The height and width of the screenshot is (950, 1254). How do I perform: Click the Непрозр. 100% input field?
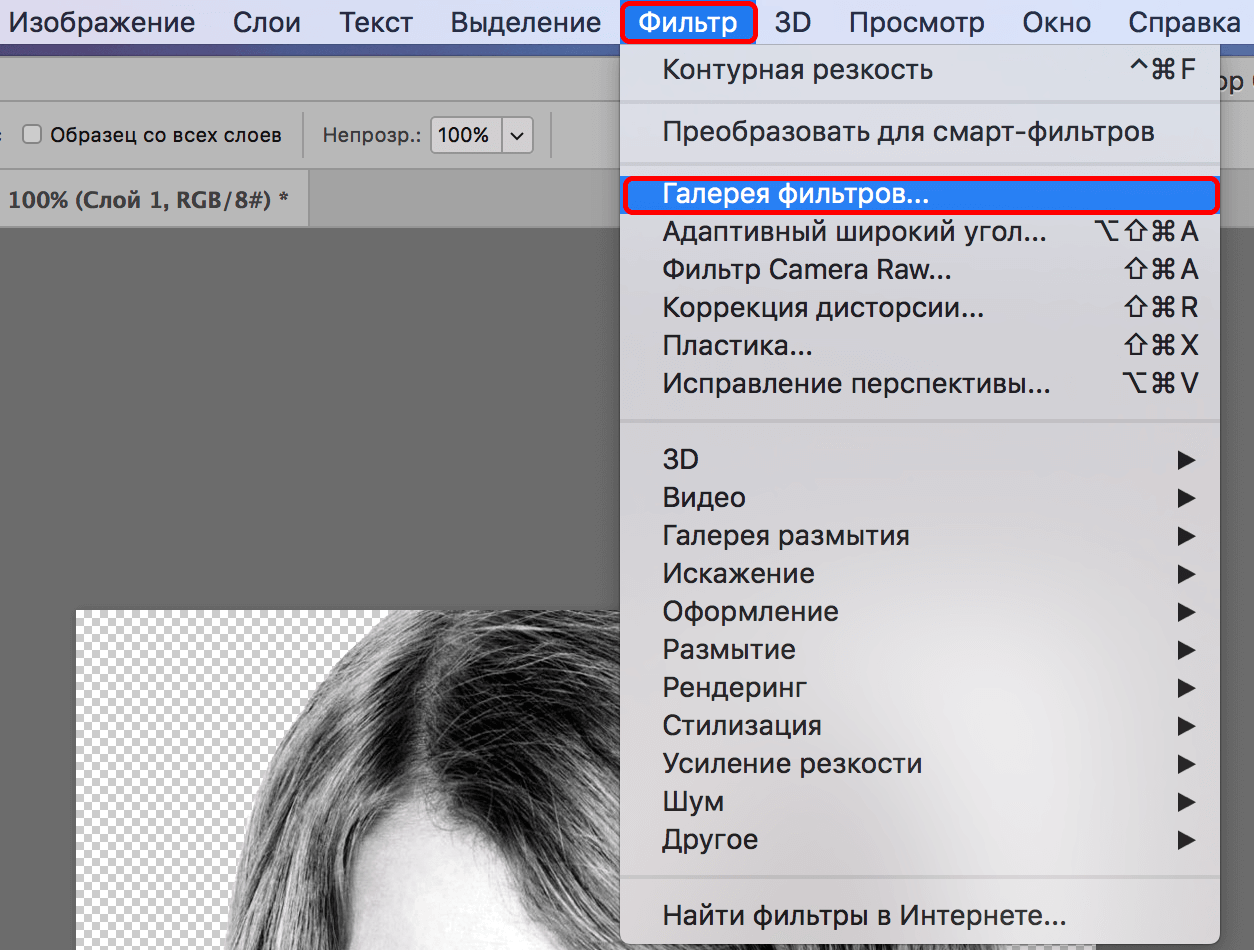464,135
